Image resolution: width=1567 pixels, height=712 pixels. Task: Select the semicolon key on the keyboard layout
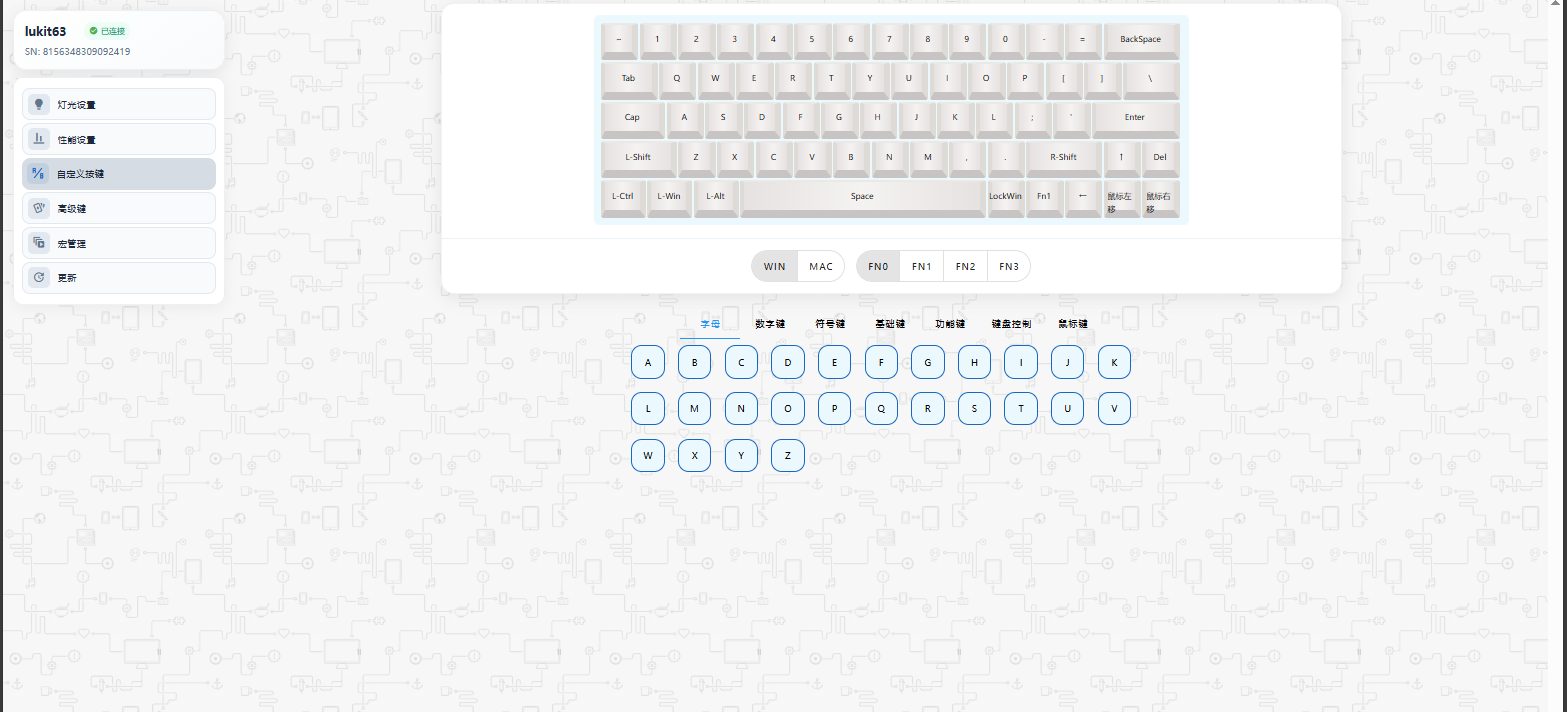tap(1032, 119)
